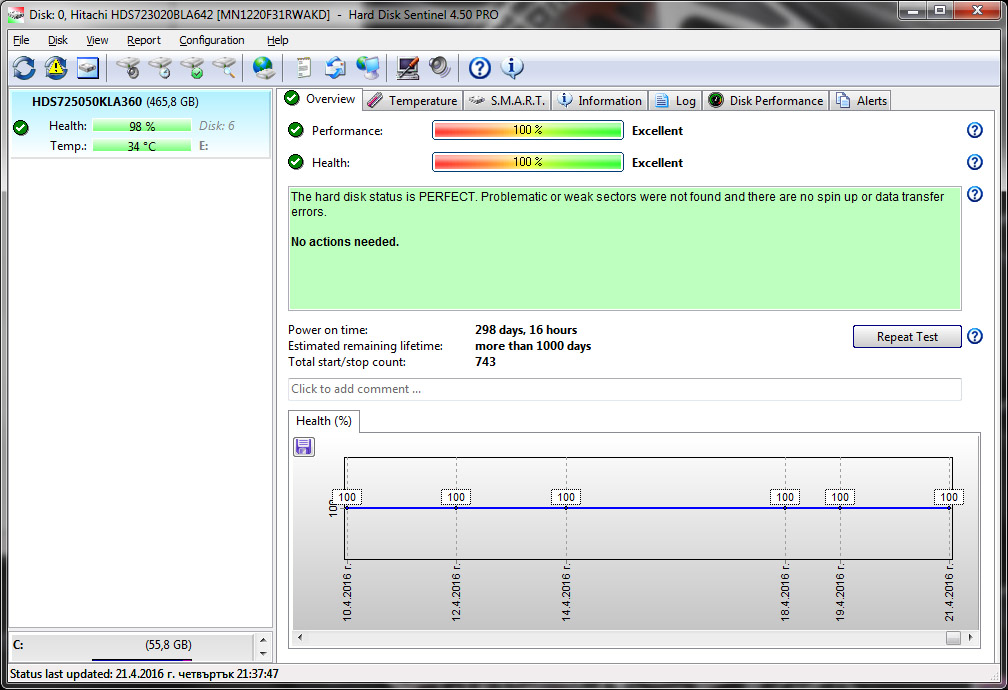Switch to the Information tab
The width and height of the screenshot is (1008, 690).
[600, 101]
